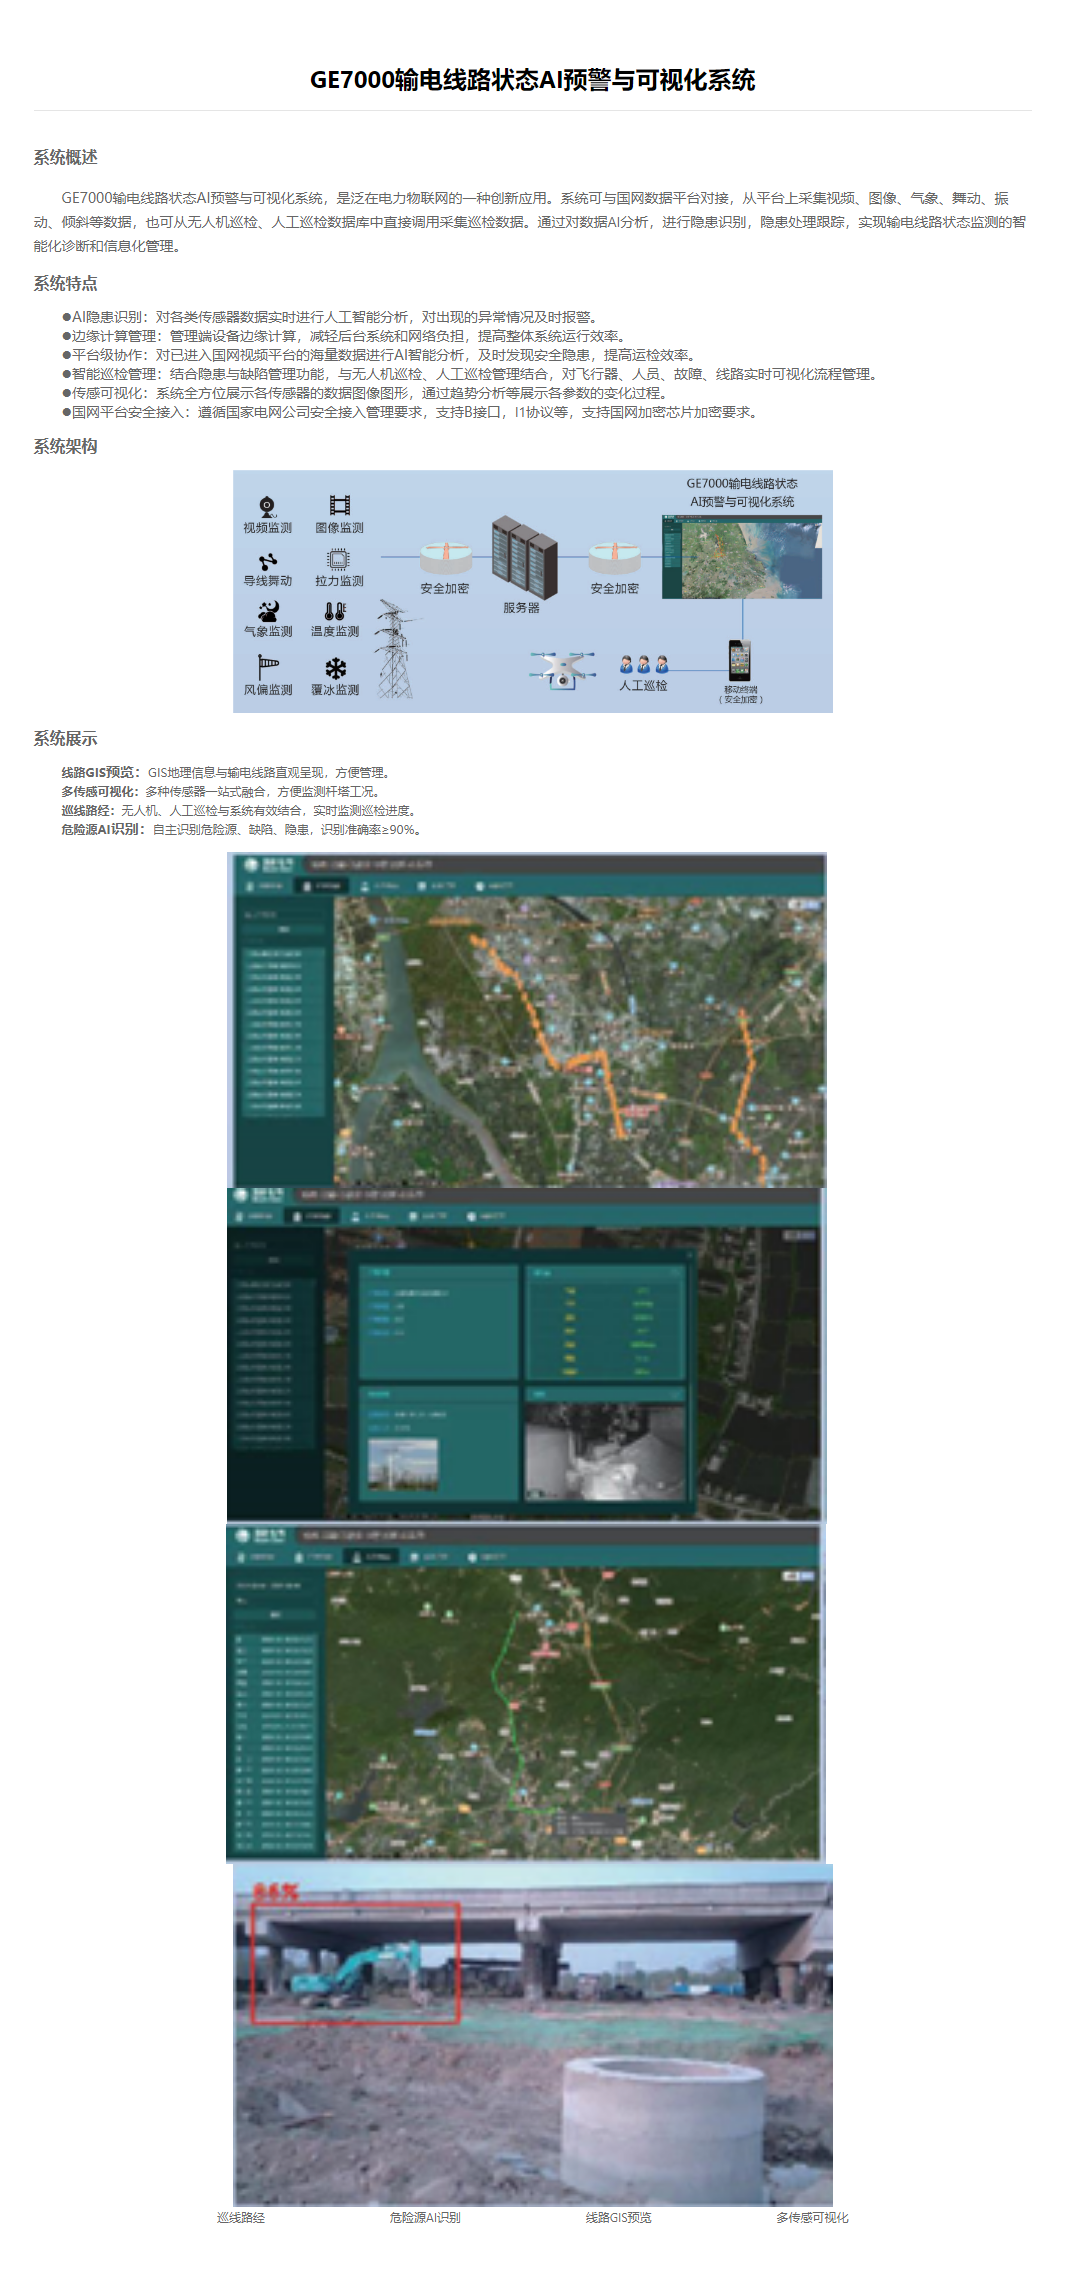Click the bold 线路GIS预览 description line

pyautogui.click(x=228, y=773)
